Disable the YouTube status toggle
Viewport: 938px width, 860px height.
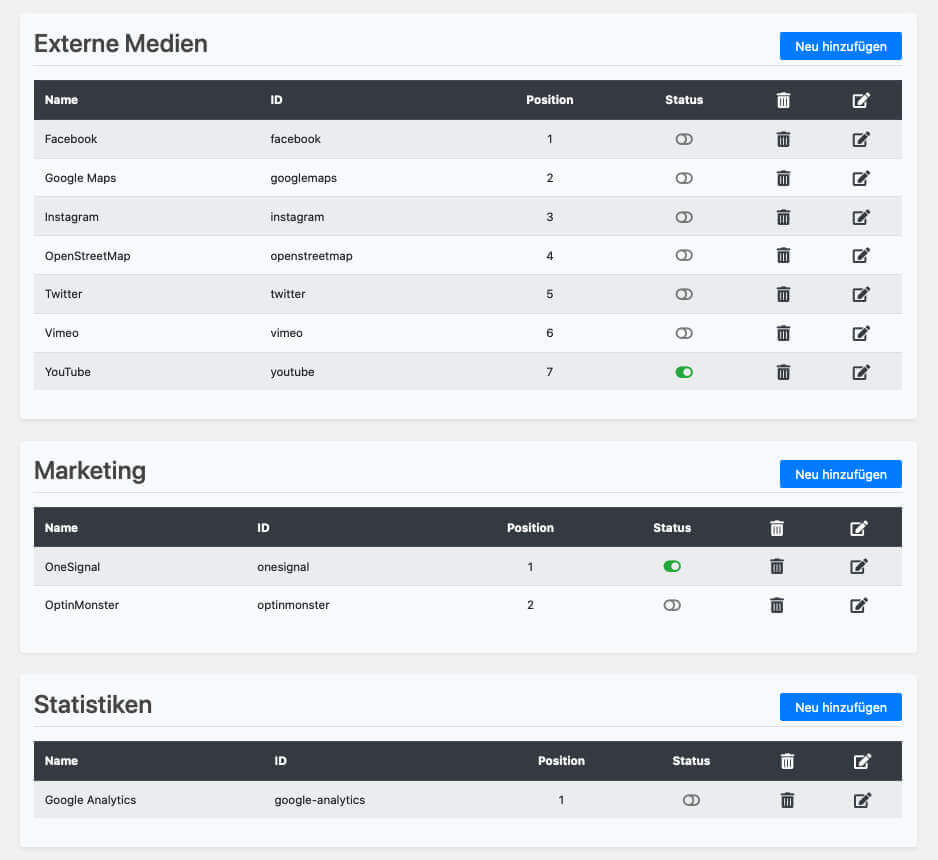tap(684, 373)
